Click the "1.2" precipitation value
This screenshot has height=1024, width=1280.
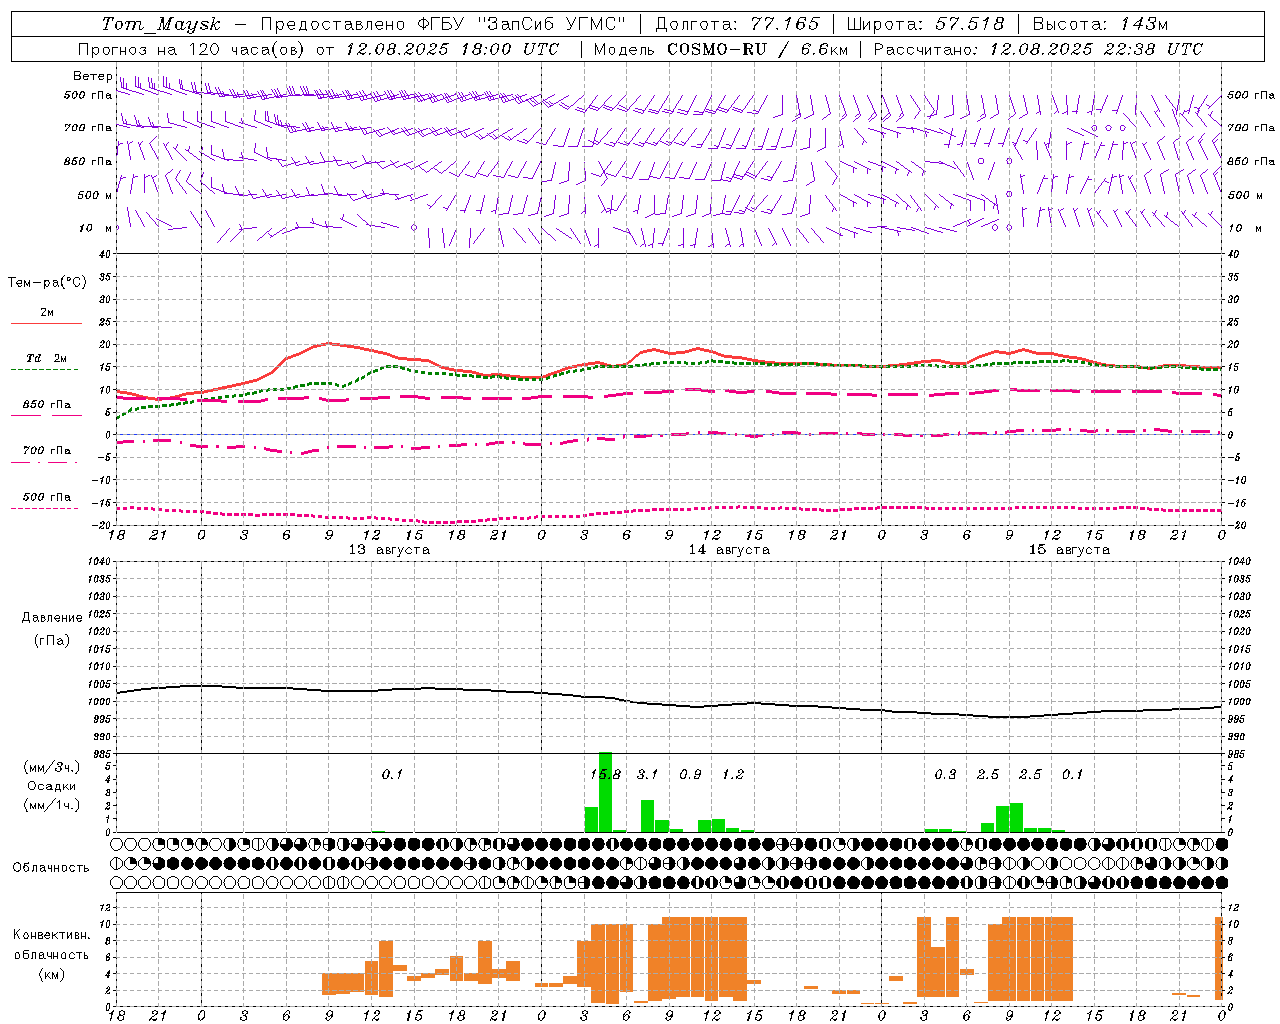click(x=733, y=775)
